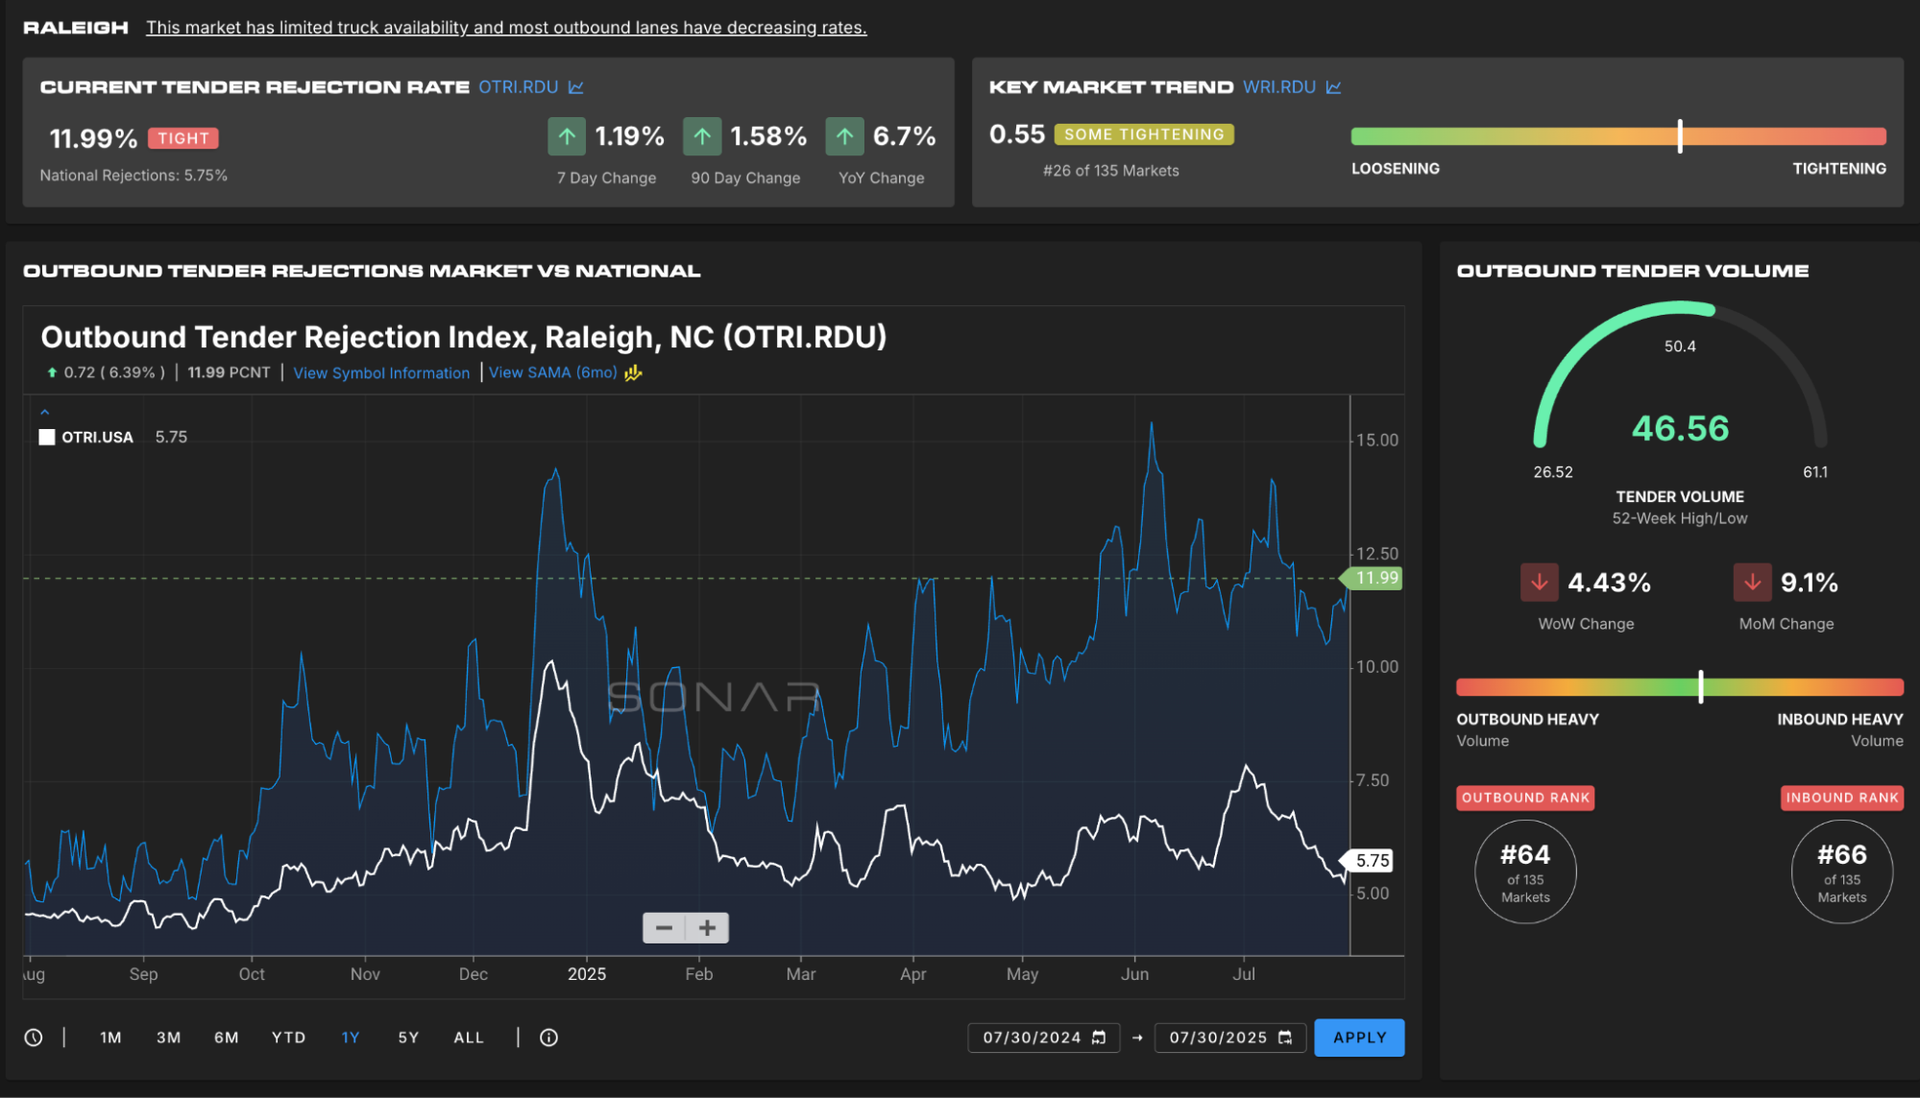The image size is (1920, 1098).
Task: Click the 26.52 low value on gauge
Action: tap(1553, 472)
